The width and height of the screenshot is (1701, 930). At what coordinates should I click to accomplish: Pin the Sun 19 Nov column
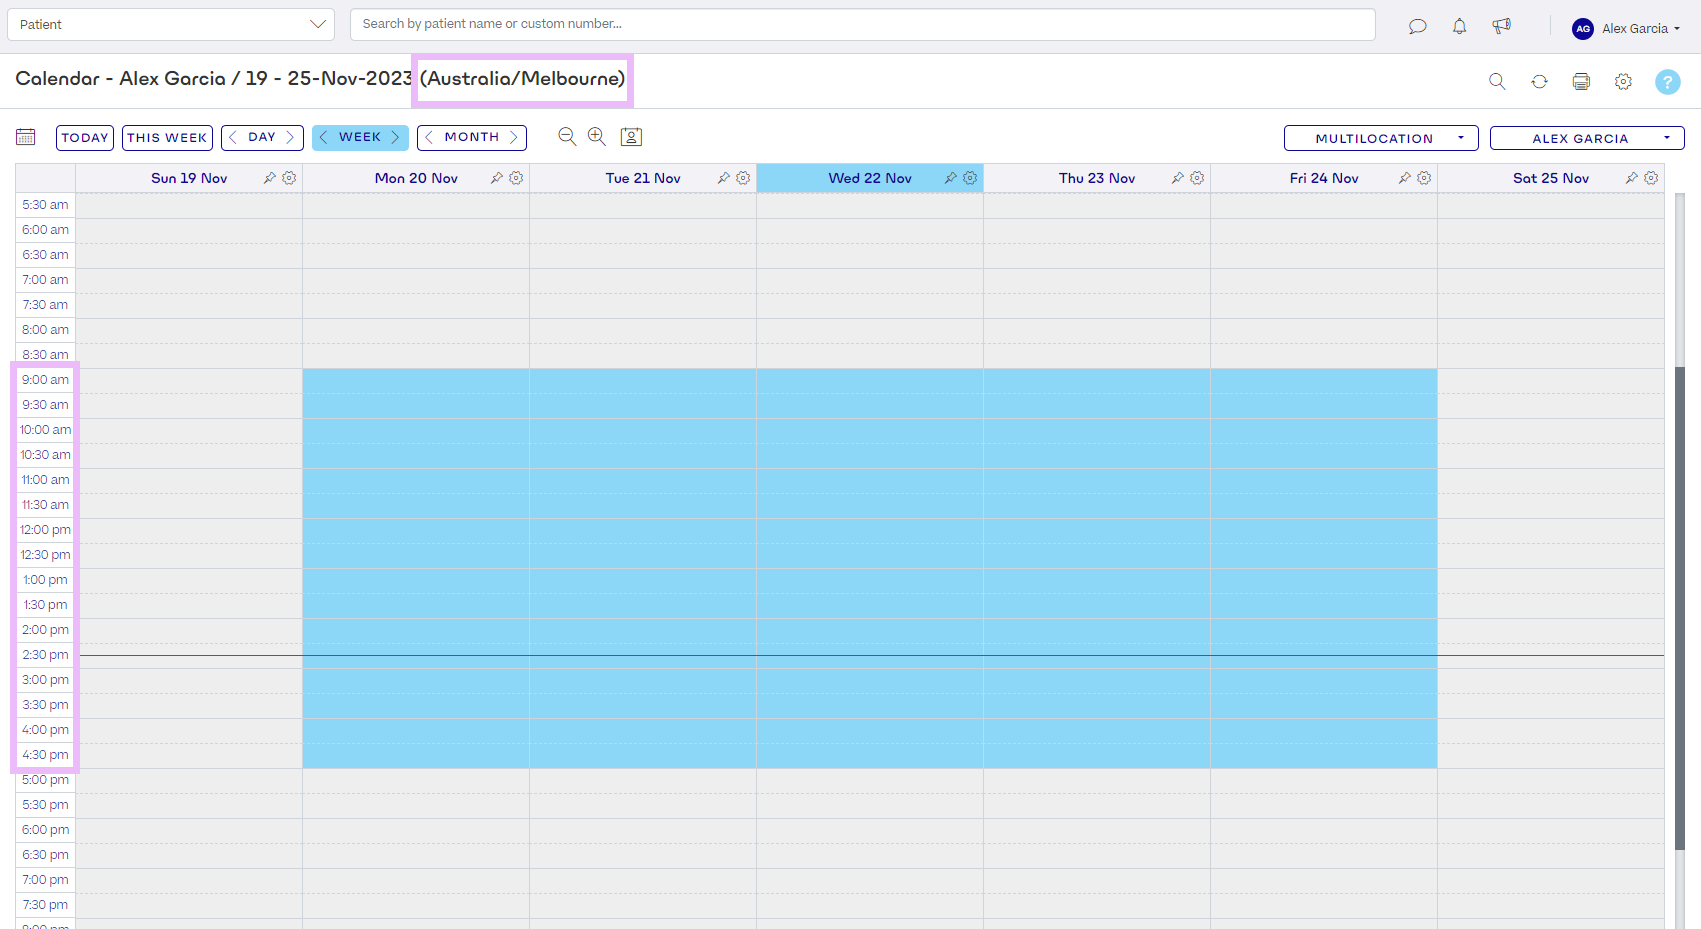(x=269, y=178)
